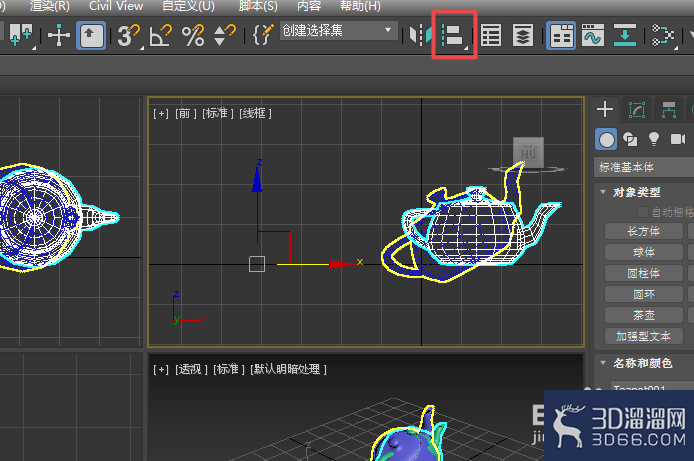Open the 帮助(H) menu
The height and width of the screenshot is (461, 694).
(x=360, y=6)
